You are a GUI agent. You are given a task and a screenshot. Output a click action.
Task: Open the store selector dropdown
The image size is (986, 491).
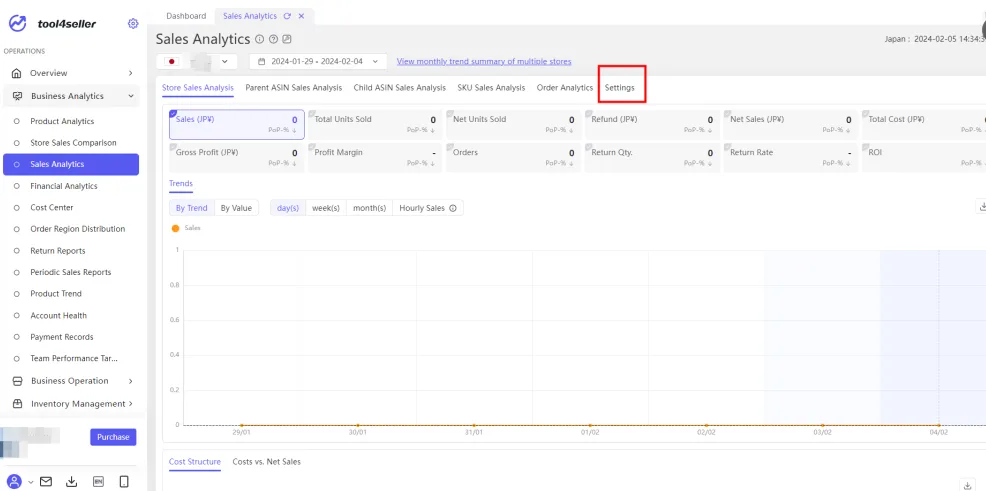pos(197,62)
